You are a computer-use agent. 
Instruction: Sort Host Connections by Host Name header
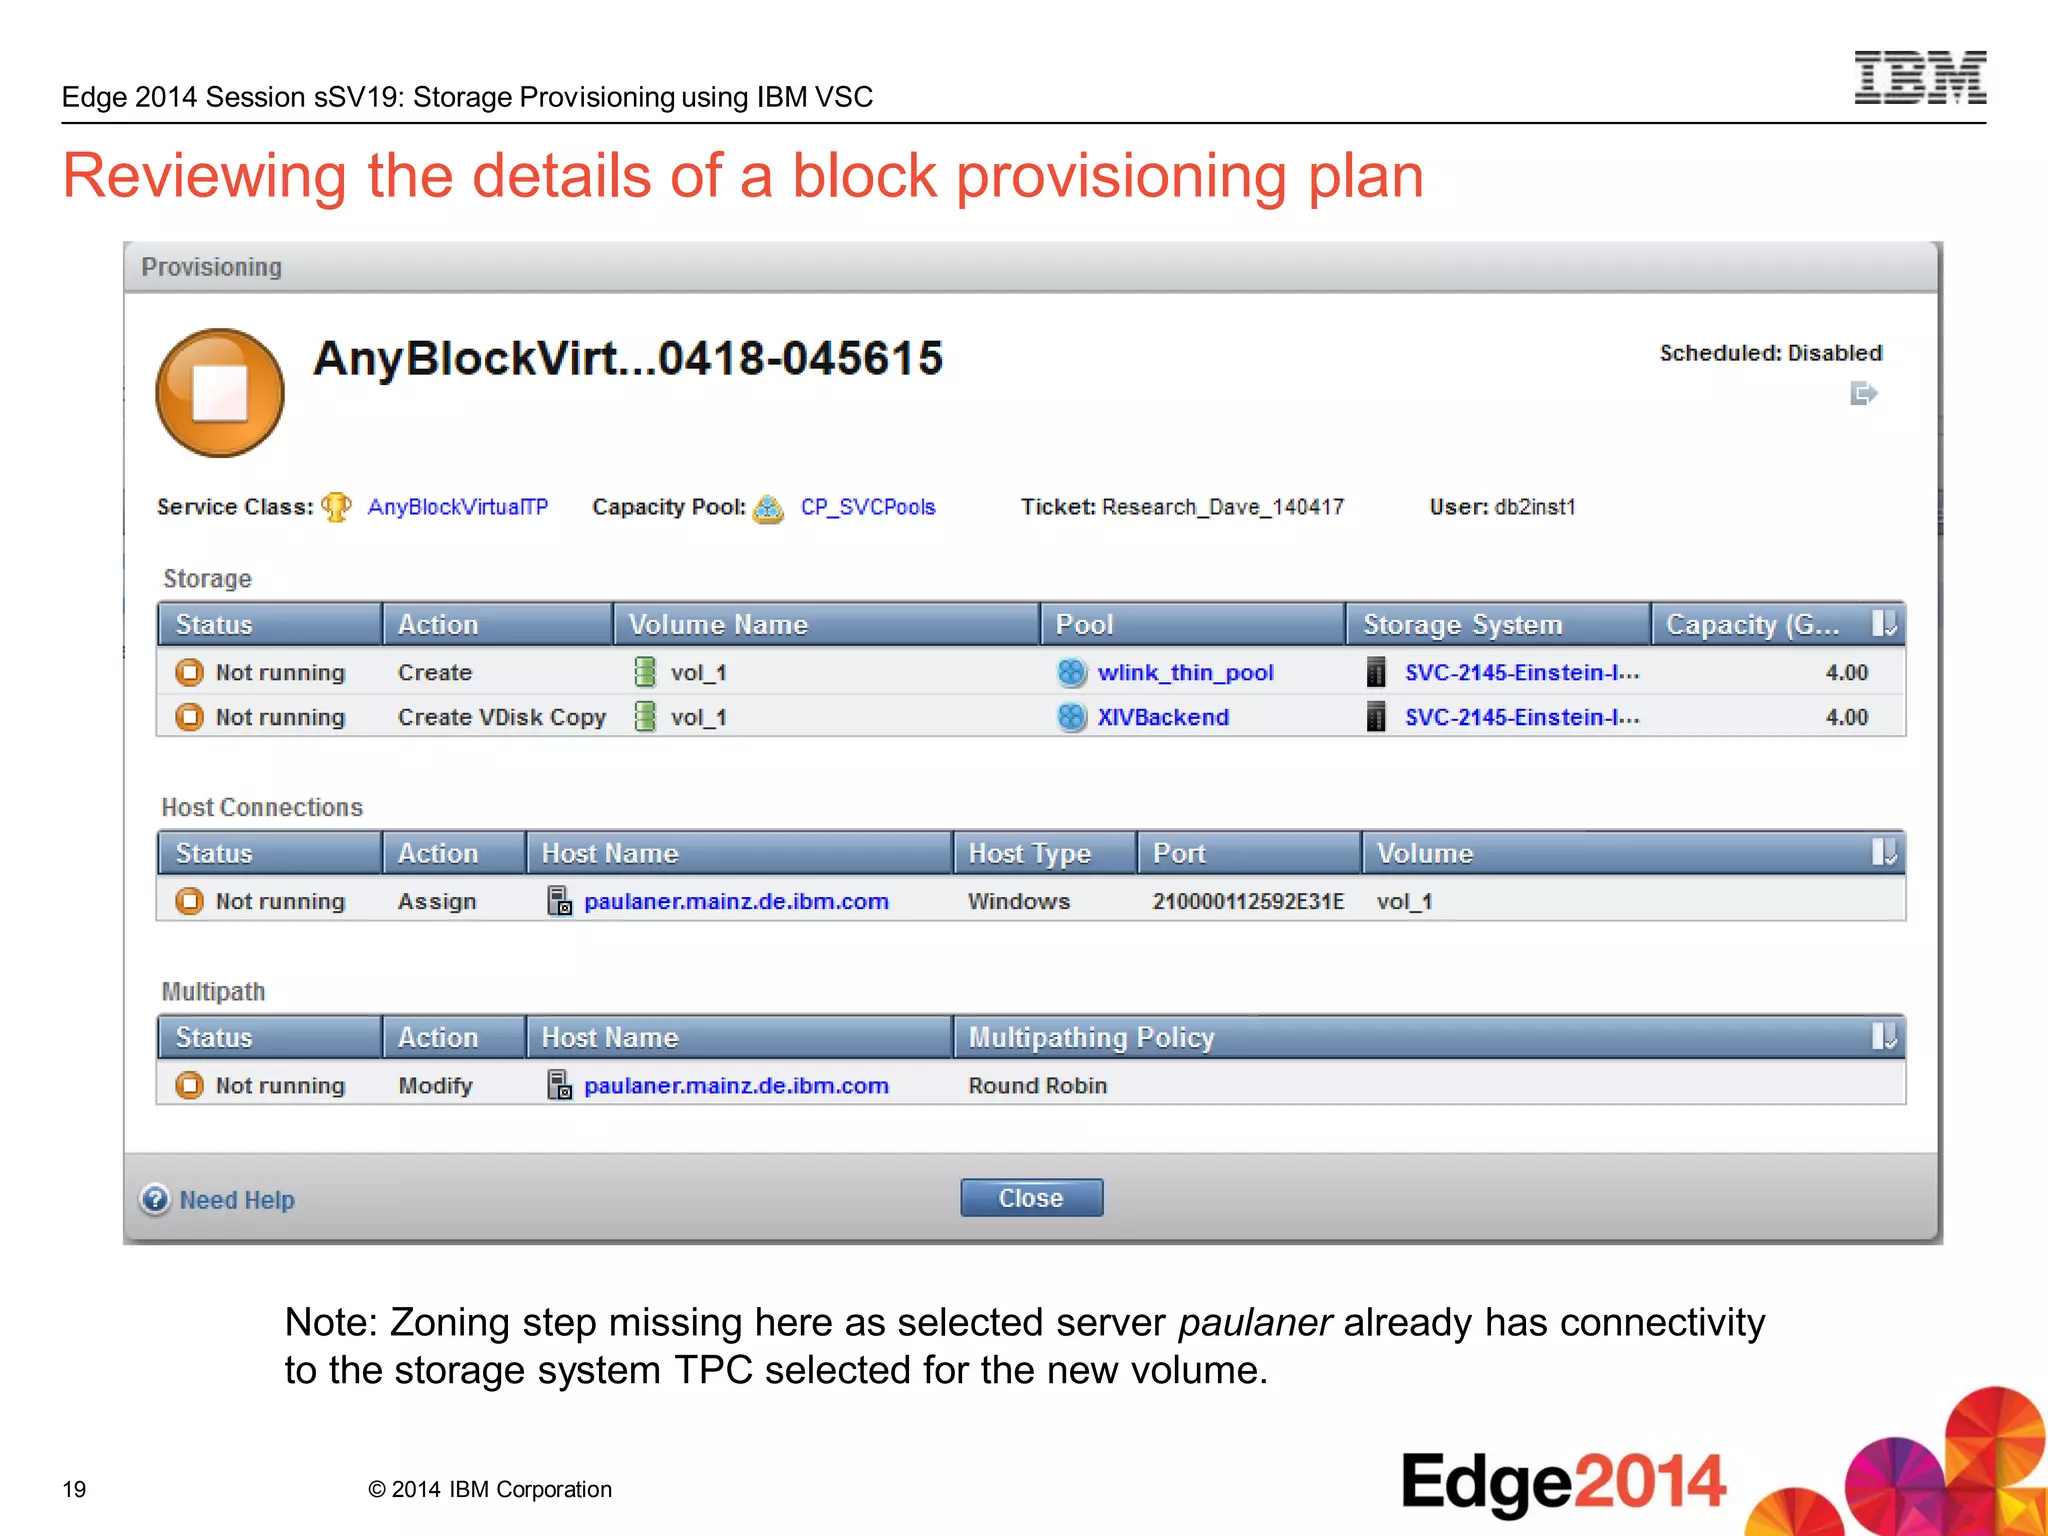pos(739,853)
